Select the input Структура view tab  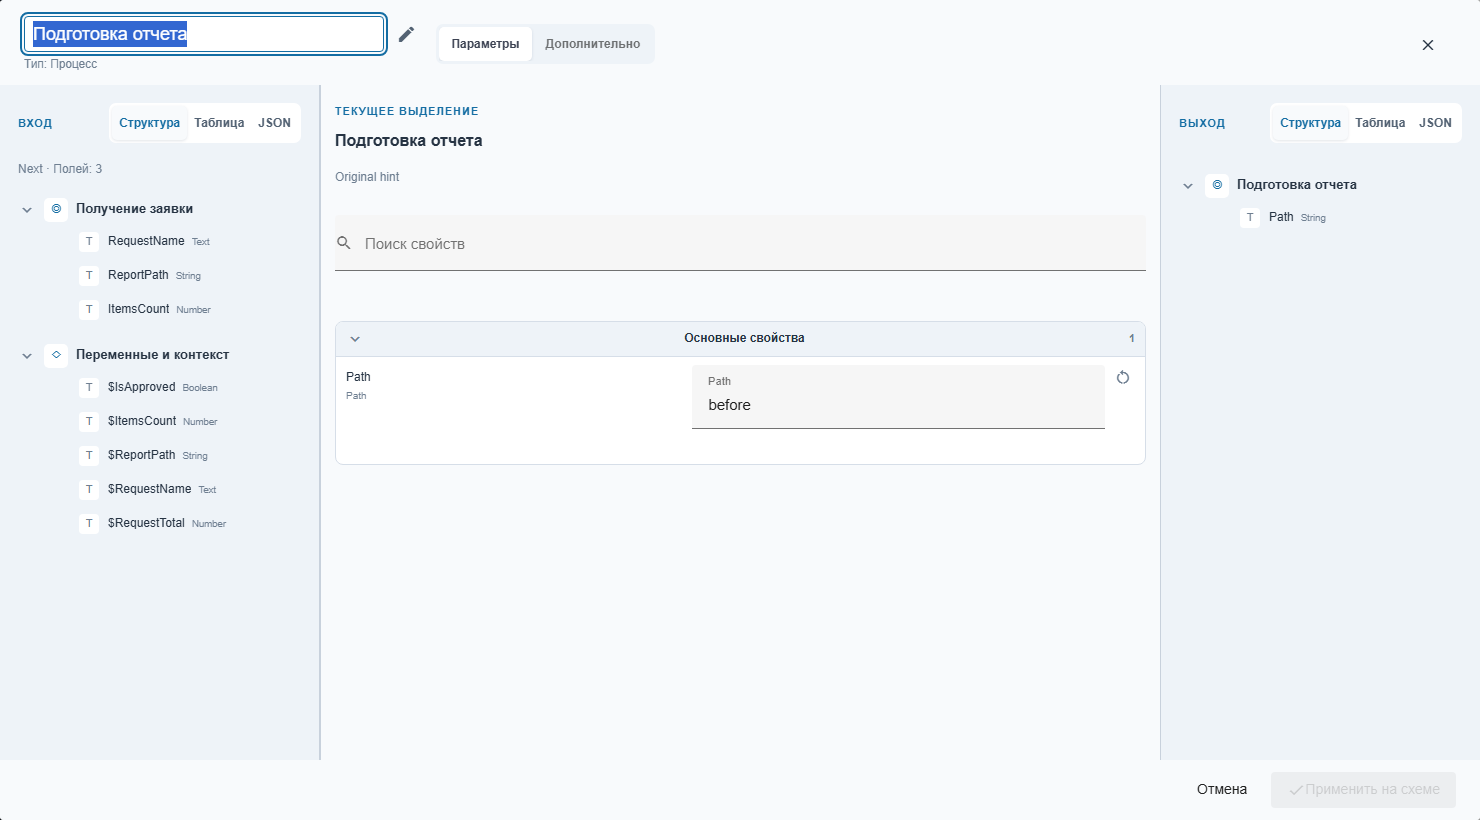coord(149,123)
